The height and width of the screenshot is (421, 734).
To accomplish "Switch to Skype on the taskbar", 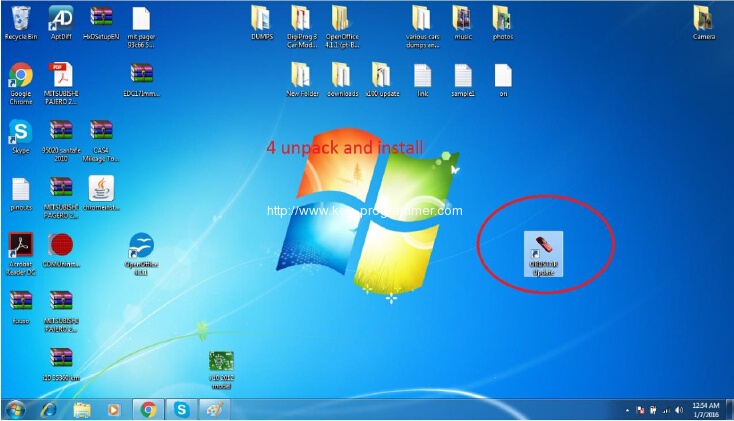I will tap(182, 410).
